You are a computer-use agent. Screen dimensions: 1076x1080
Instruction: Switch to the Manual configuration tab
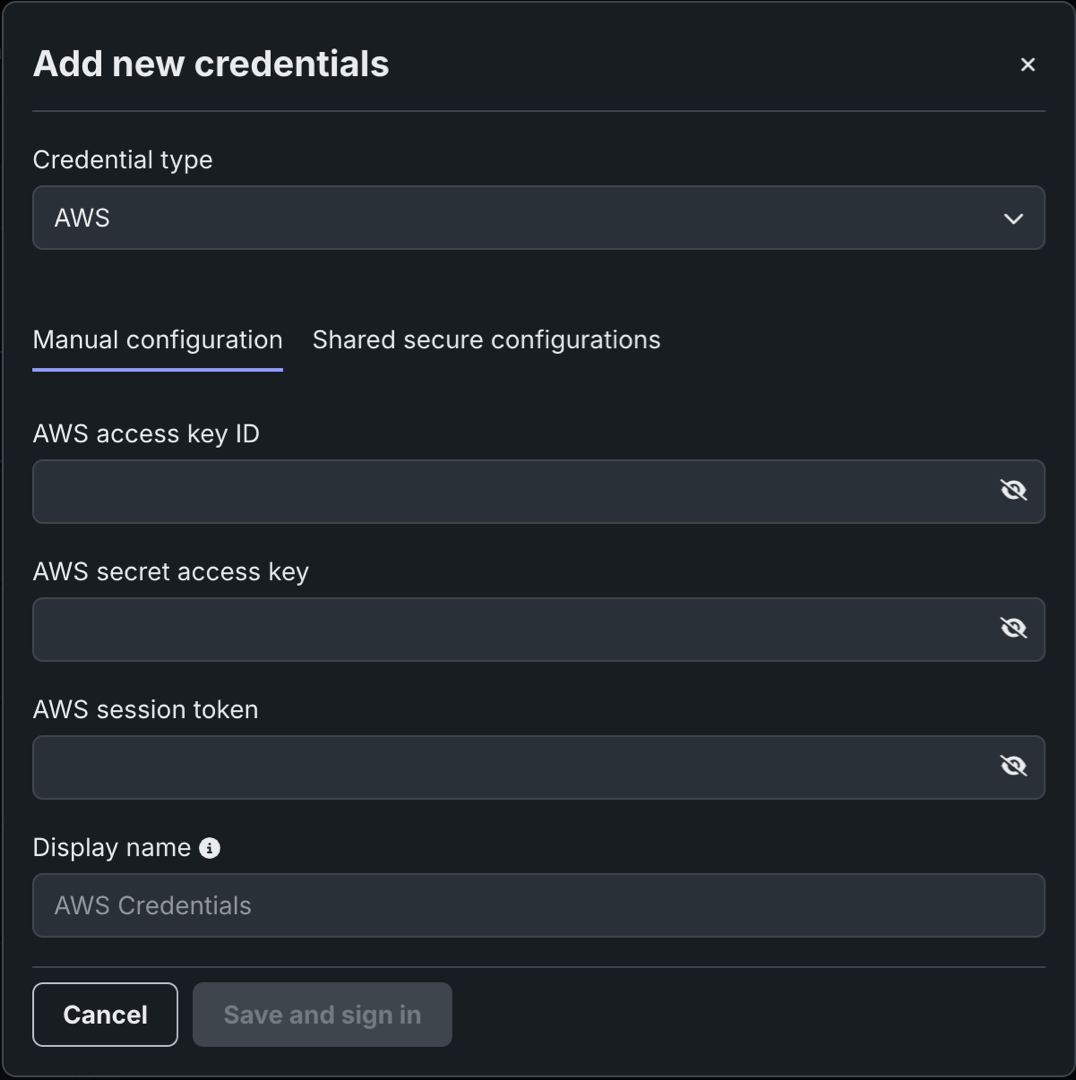[158, 340]
